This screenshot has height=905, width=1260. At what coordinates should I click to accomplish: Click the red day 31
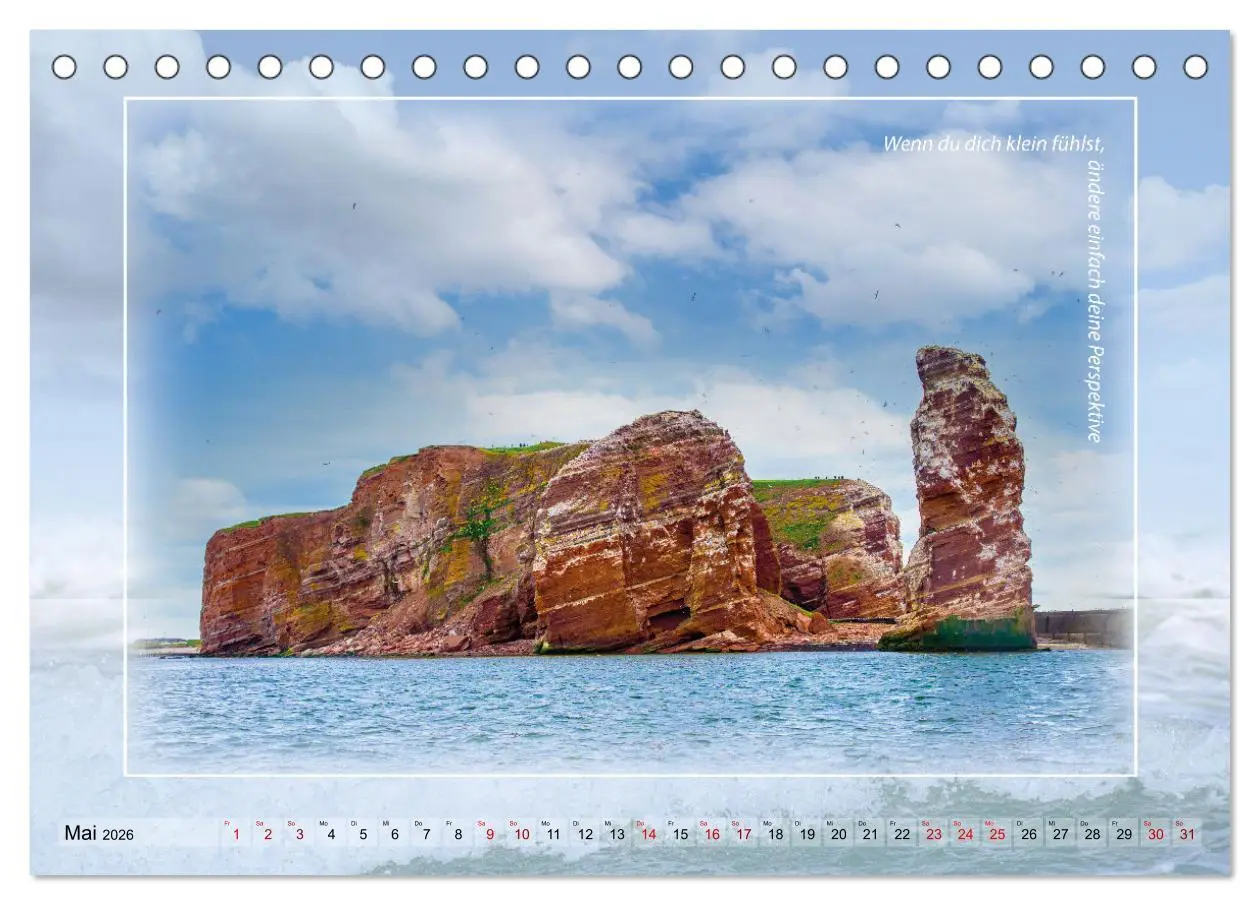click(1187, 833)
